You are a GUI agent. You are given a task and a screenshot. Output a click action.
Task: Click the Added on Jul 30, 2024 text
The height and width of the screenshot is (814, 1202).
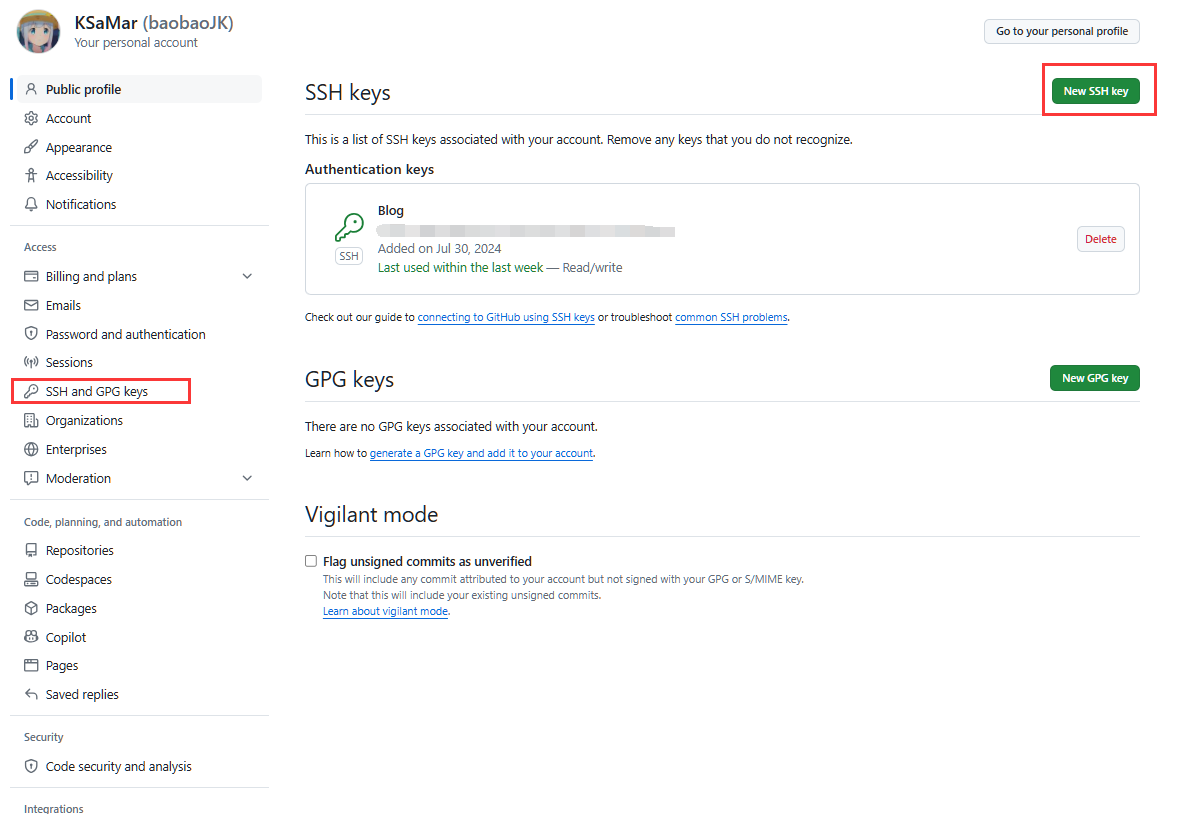coord(440,248)
